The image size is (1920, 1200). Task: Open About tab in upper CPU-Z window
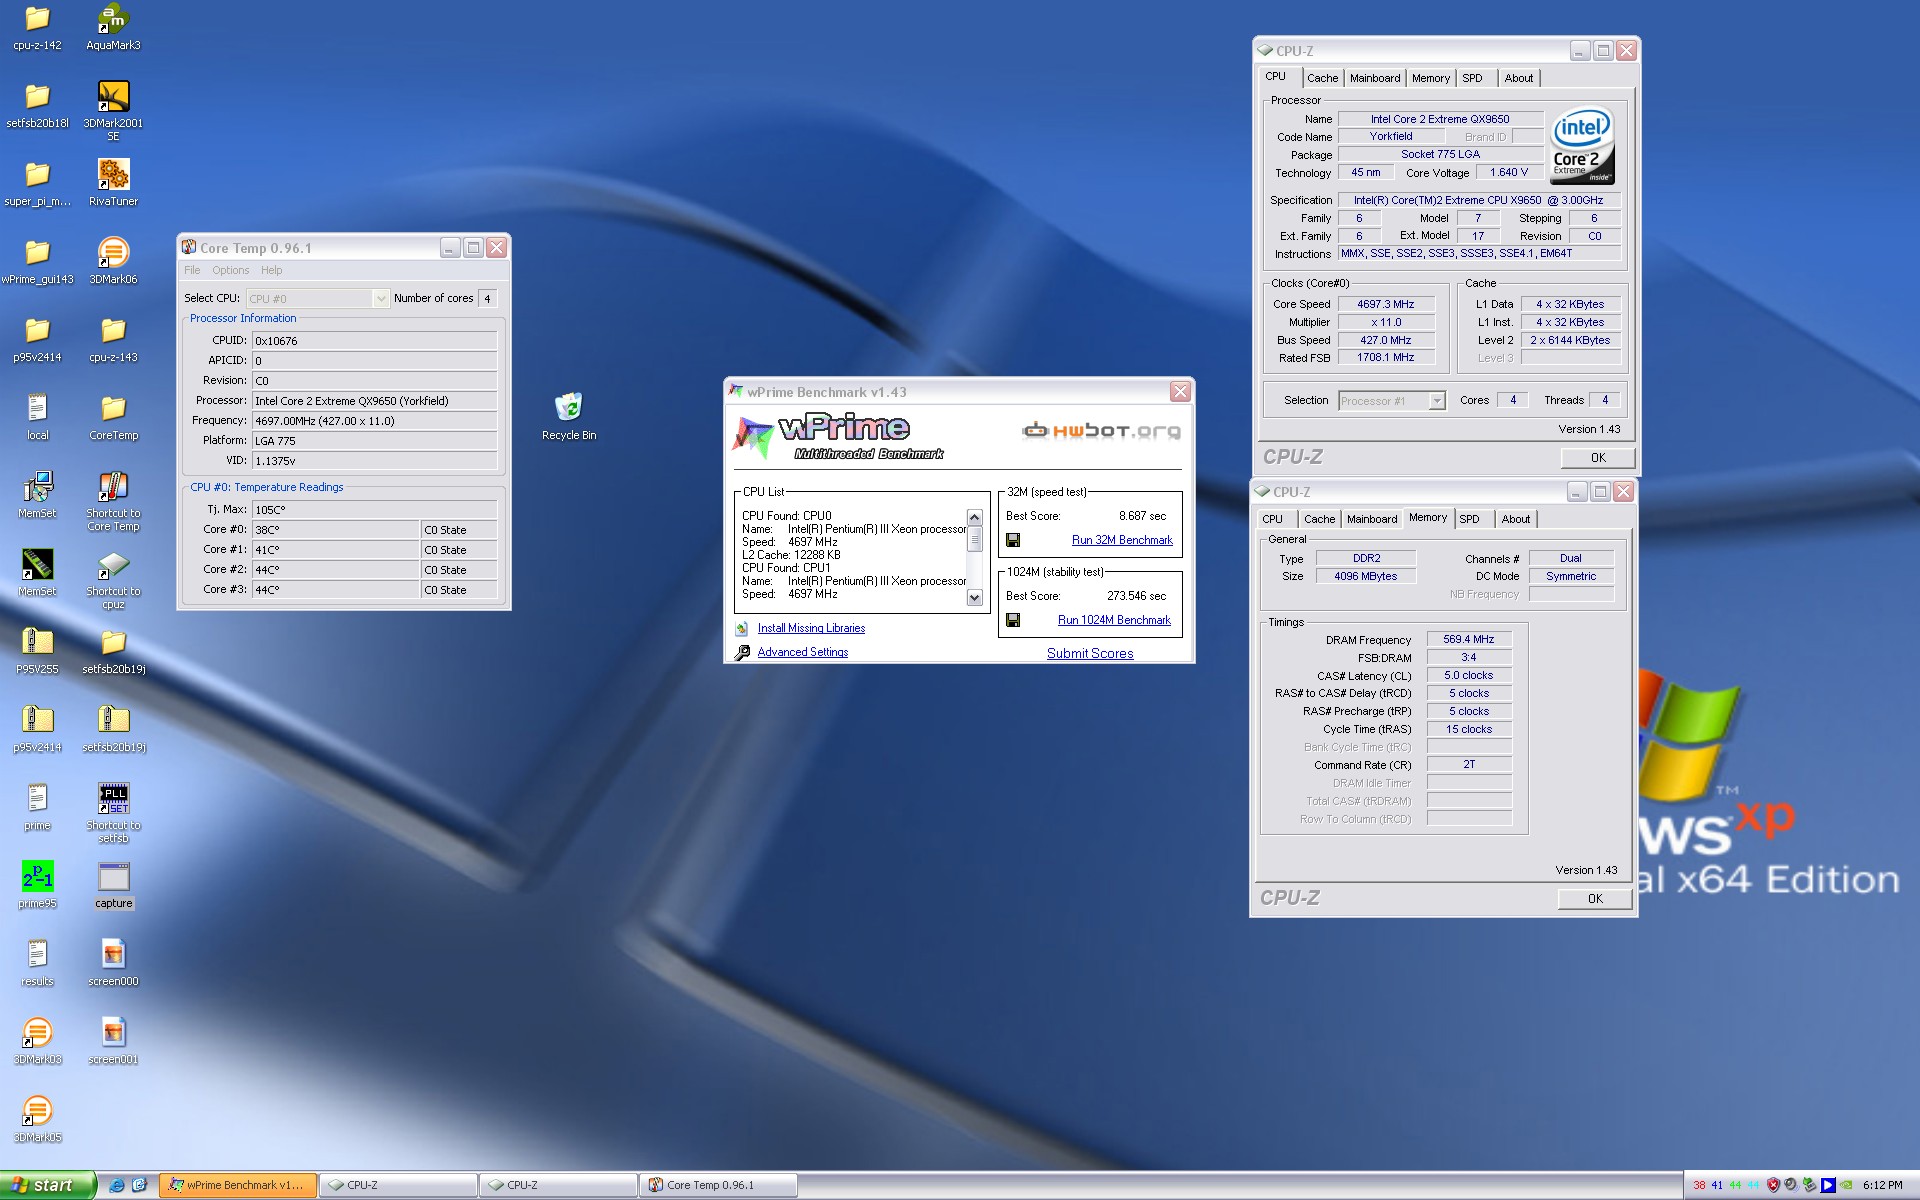click(1518, 78)
